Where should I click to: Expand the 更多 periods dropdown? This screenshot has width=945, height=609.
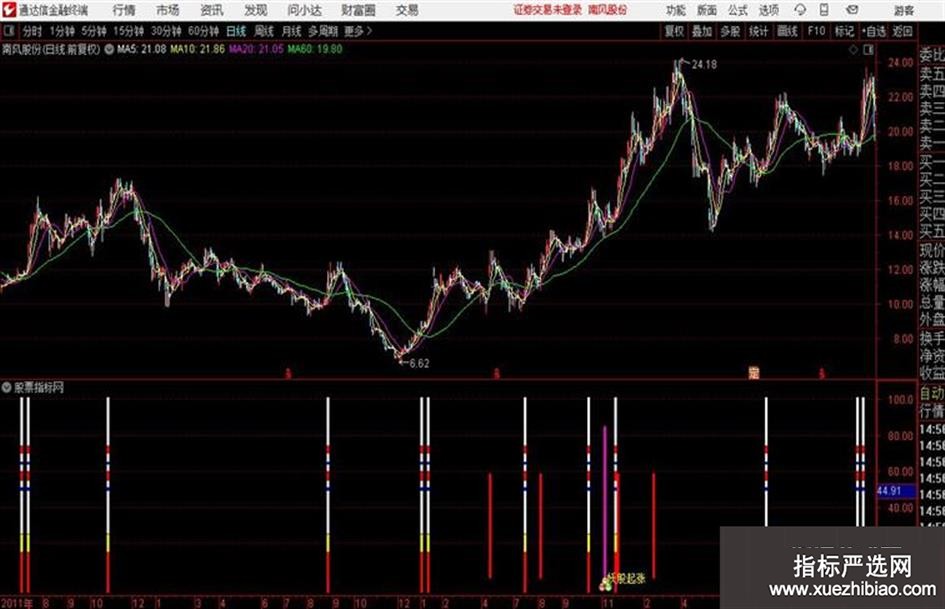tap(358, 31)
